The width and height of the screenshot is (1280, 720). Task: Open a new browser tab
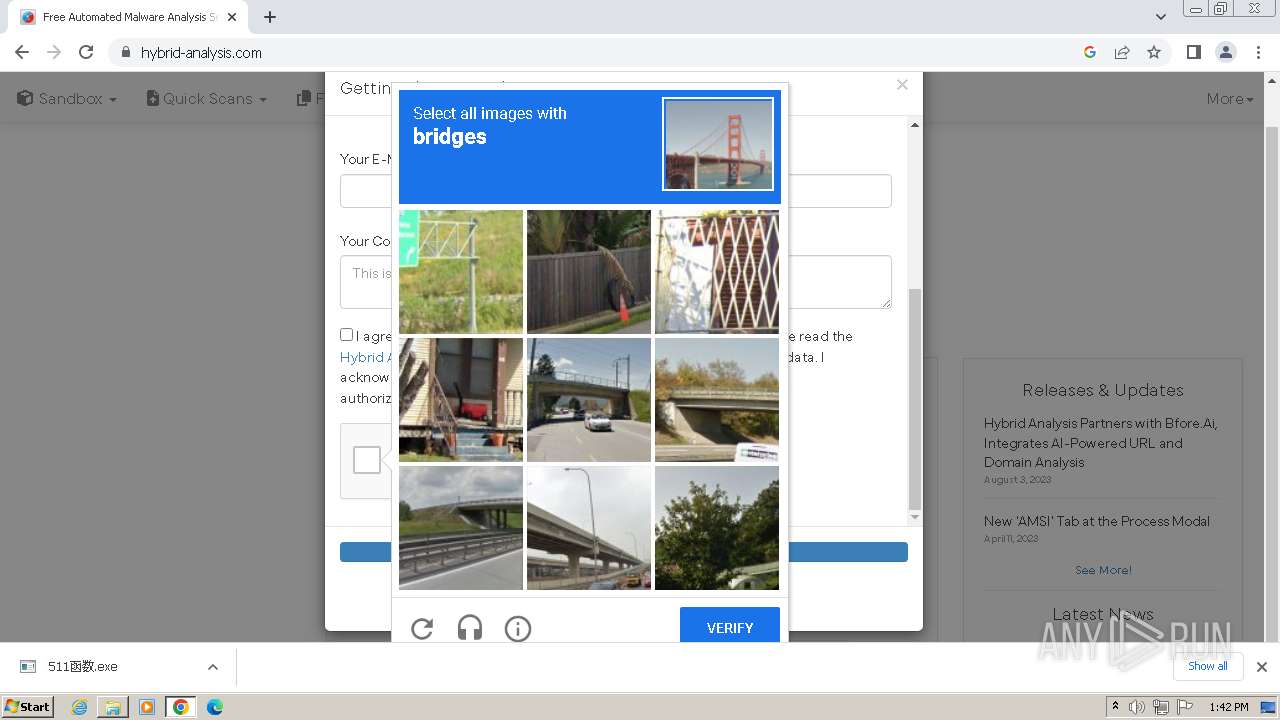270,17
